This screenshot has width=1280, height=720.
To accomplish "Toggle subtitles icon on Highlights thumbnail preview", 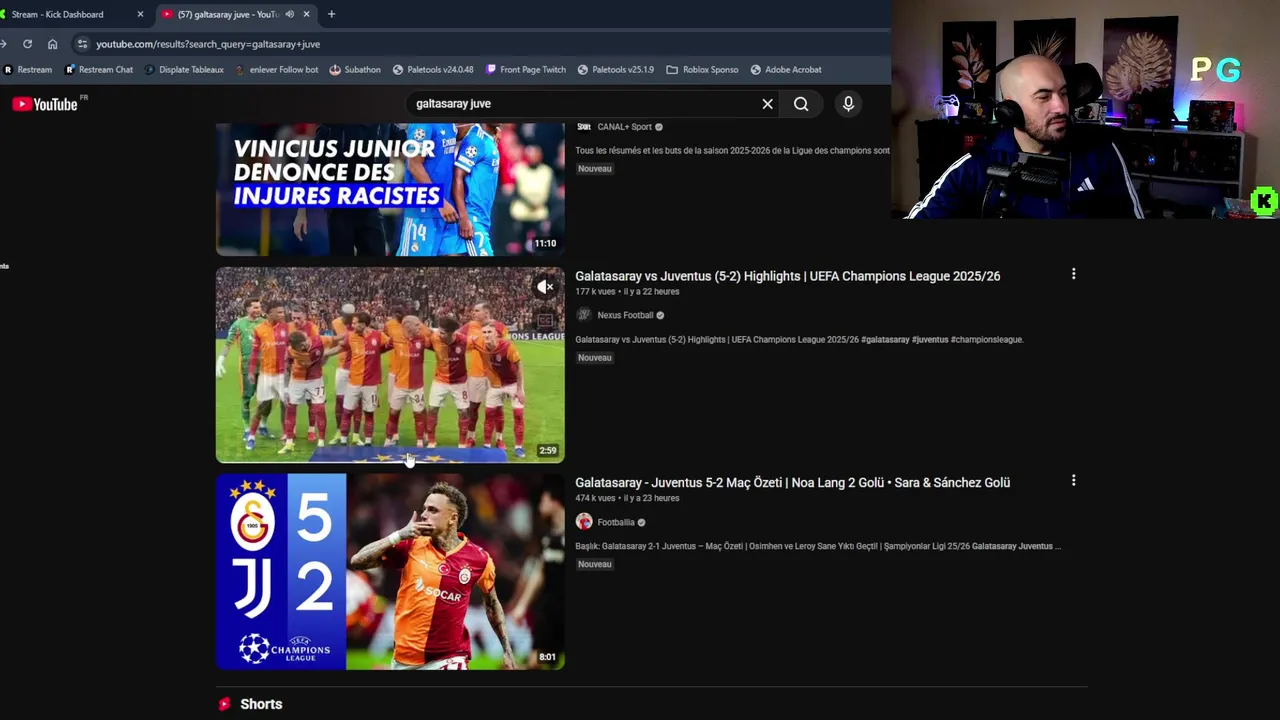I will [x=545, y=321].
